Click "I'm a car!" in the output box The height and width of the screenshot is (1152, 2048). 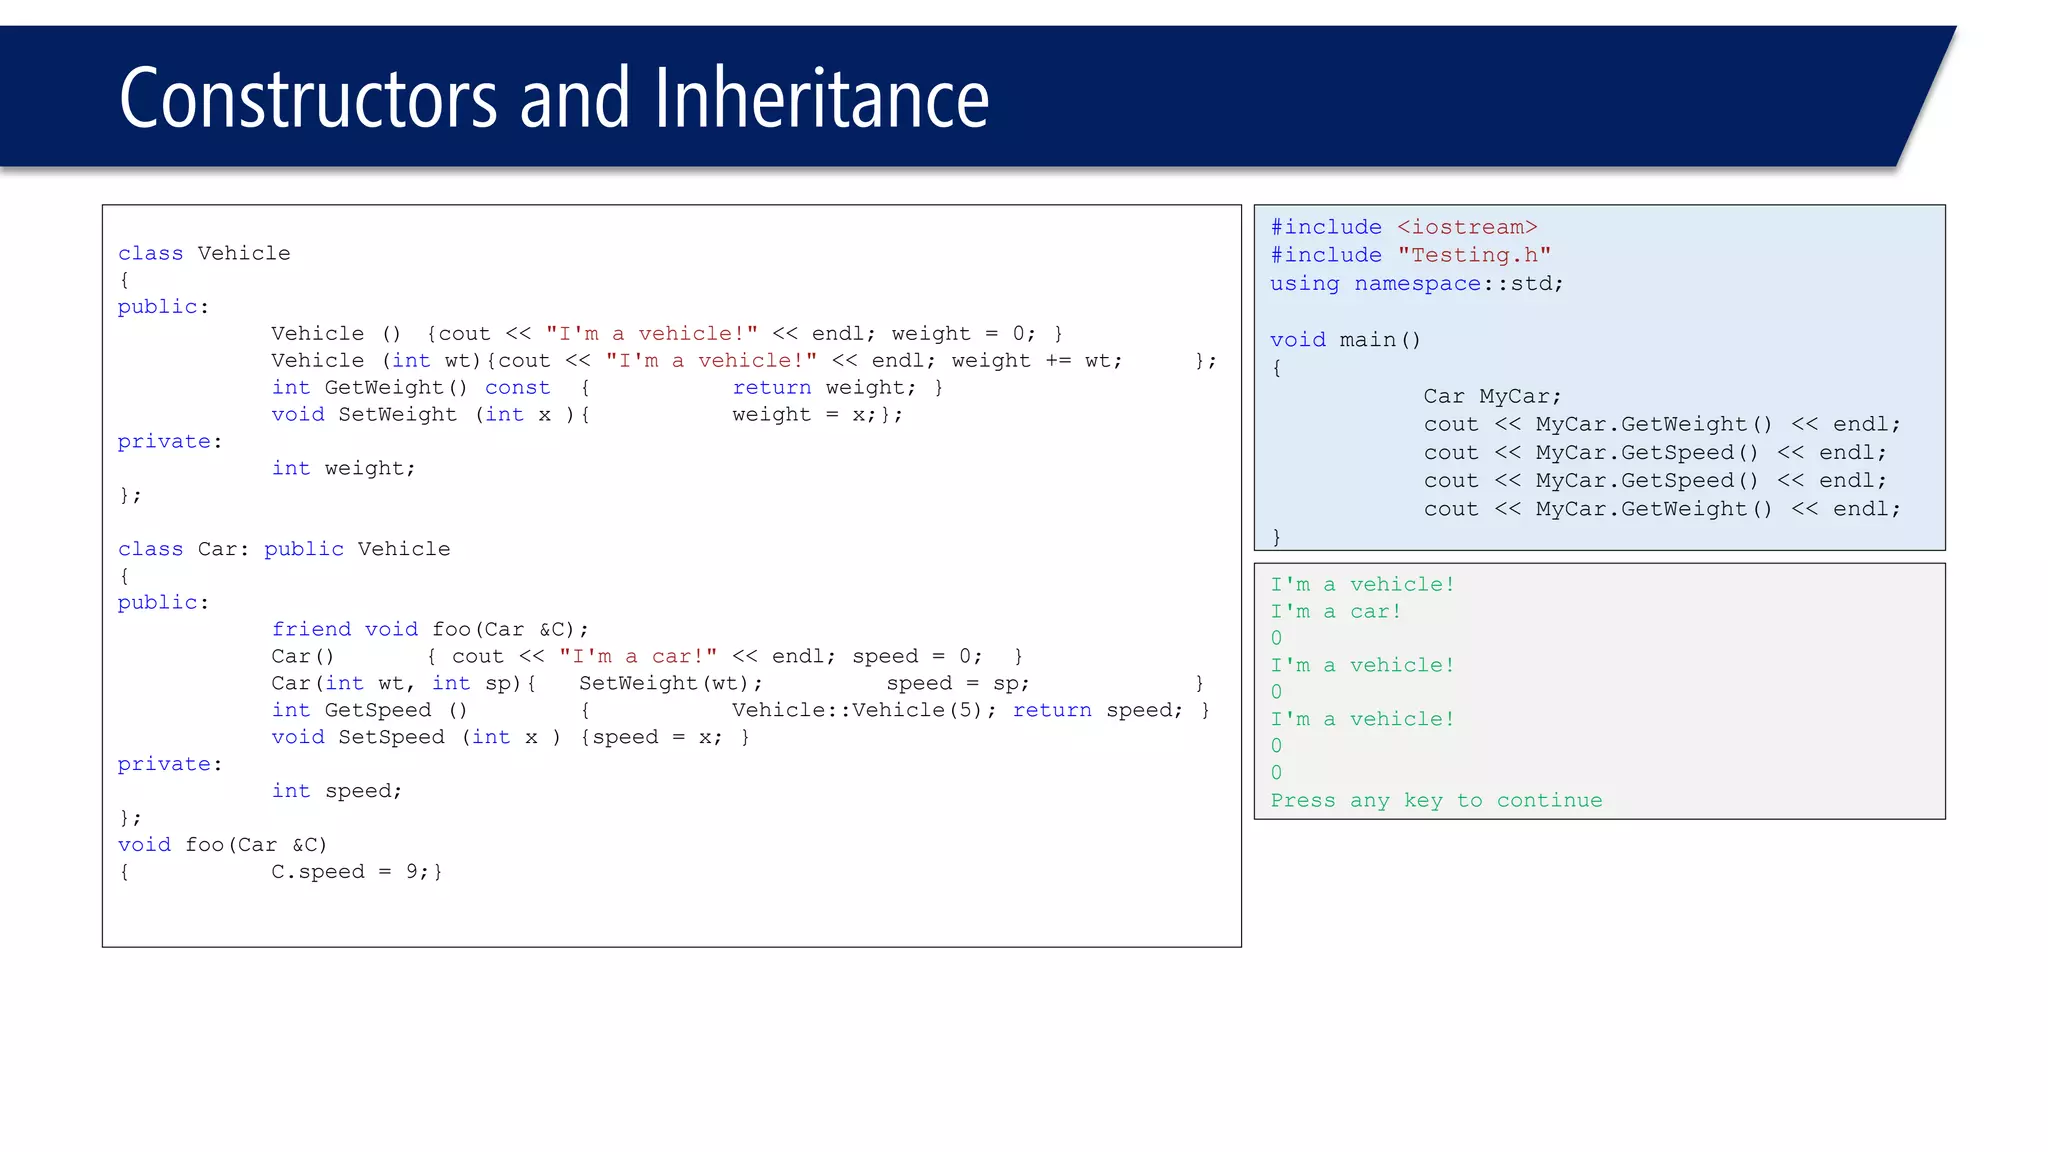pos(1336,612)
